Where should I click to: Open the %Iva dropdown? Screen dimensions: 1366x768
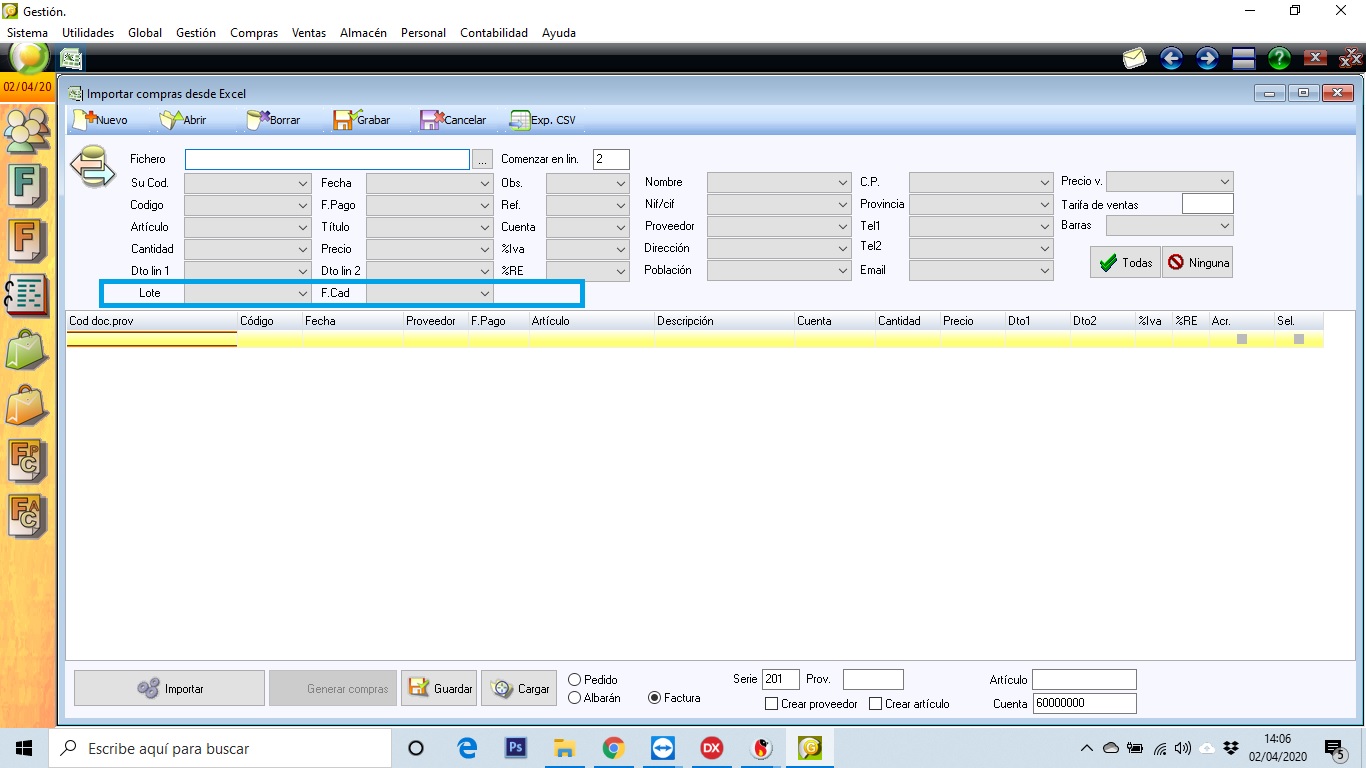coord(588,249)
